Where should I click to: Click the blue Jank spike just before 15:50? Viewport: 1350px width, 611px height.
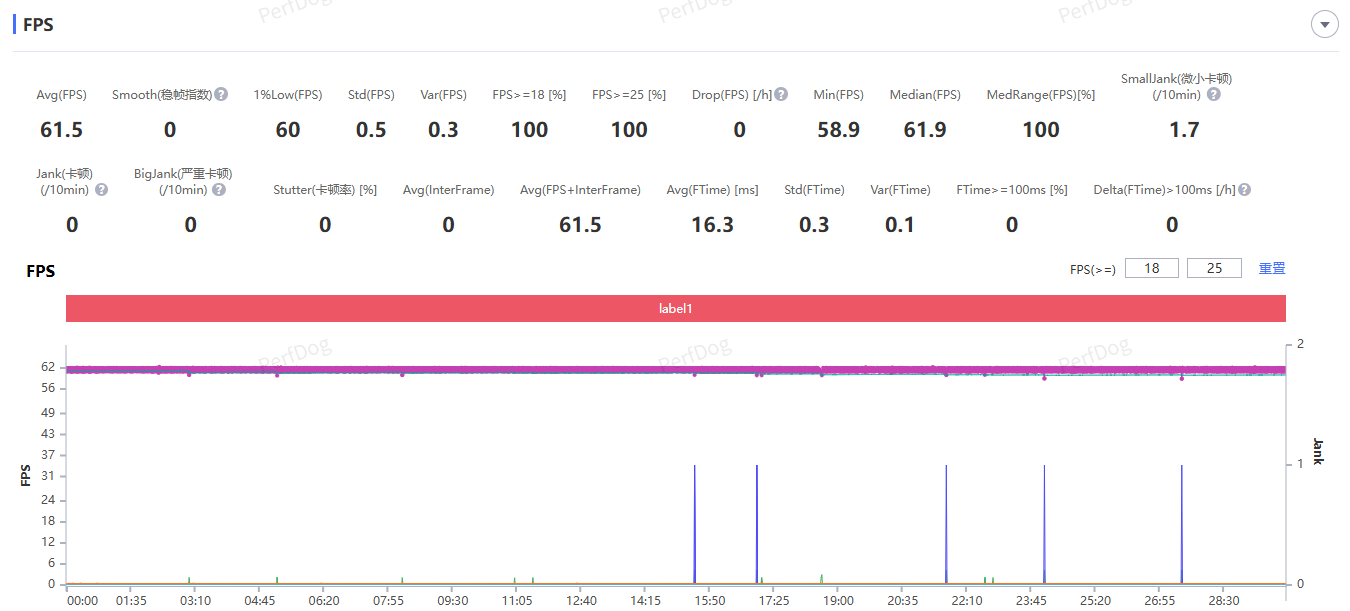[695, 520]
